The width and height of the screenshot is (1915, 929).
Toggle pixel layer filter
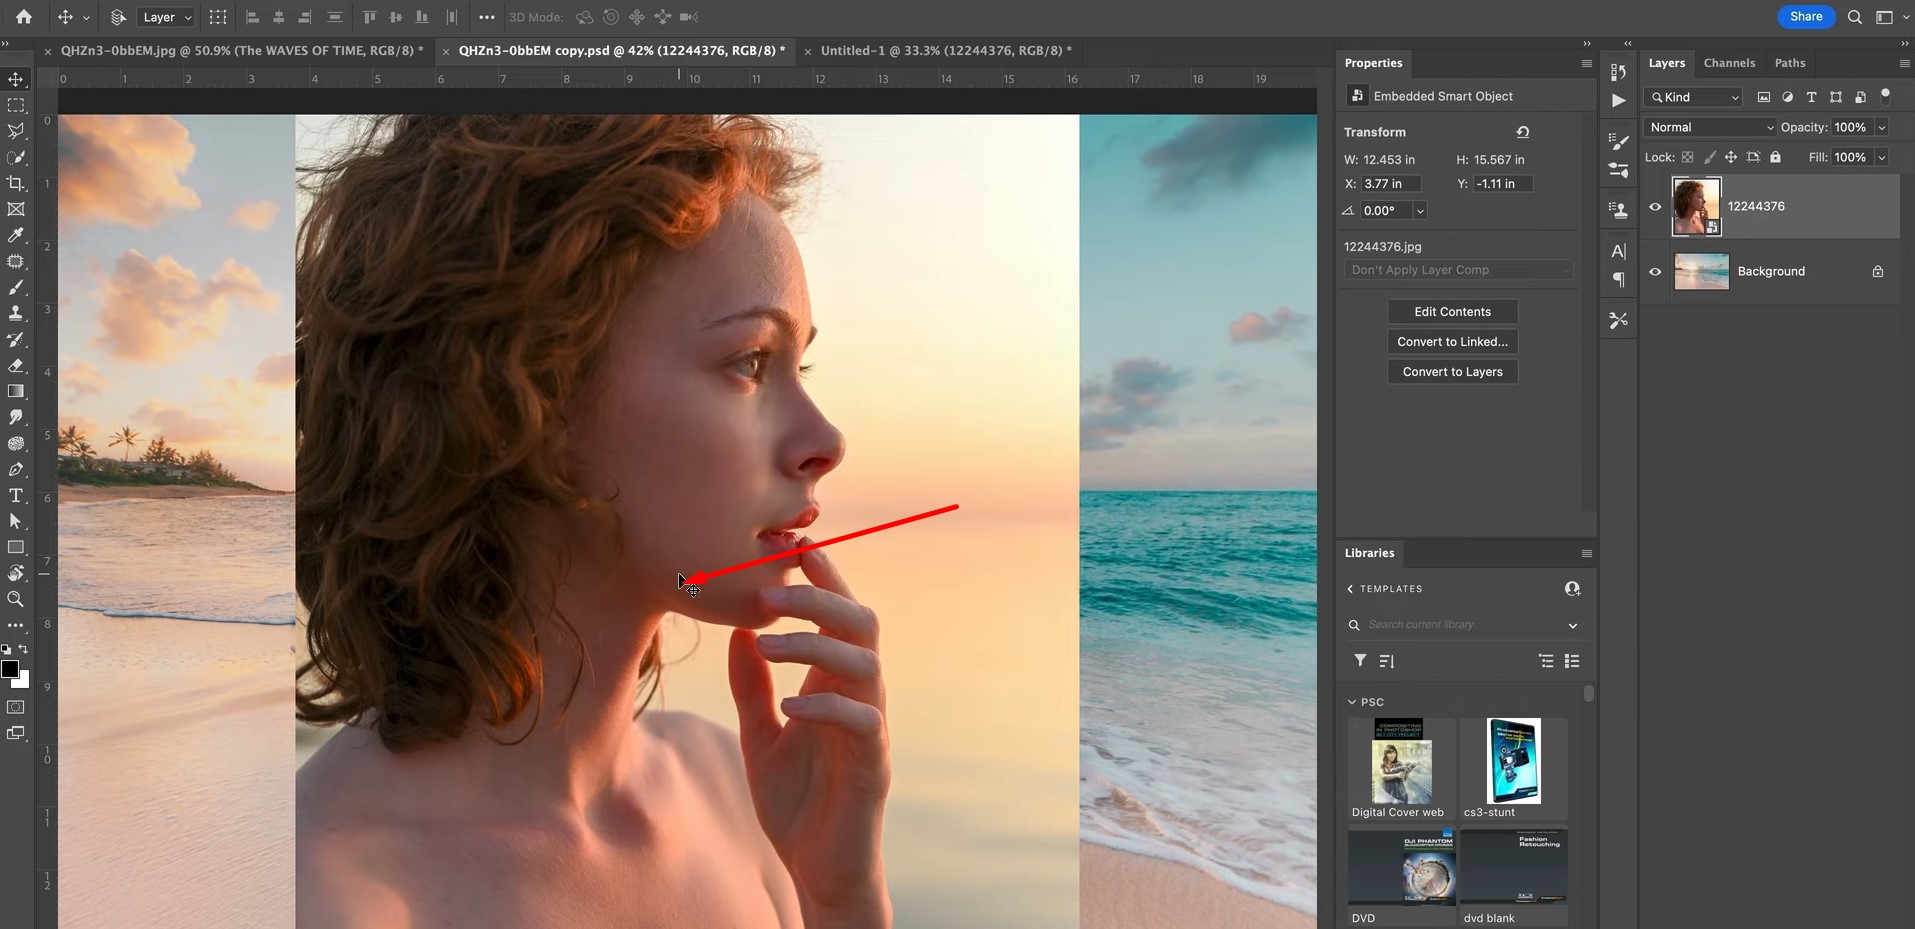click(1763, 97)
